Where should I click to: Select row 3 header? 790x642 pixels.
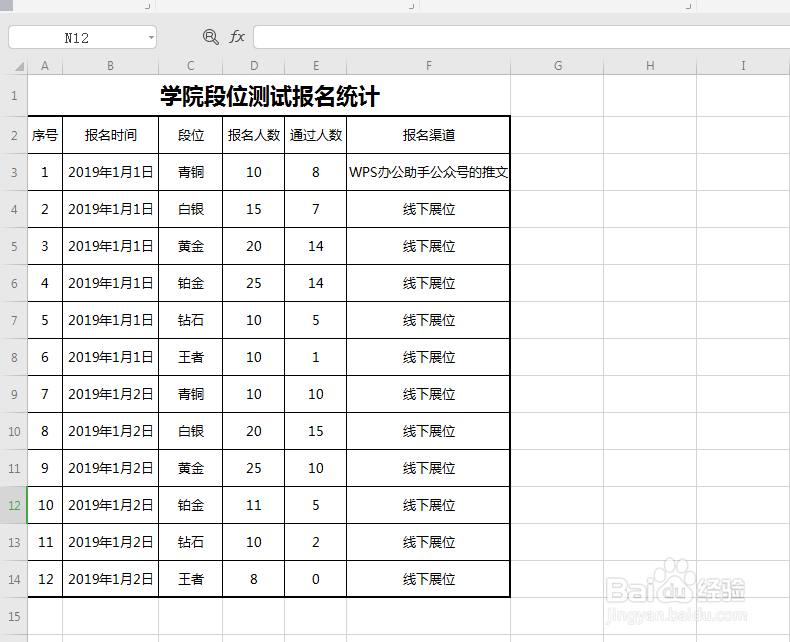tap(14, 172)
